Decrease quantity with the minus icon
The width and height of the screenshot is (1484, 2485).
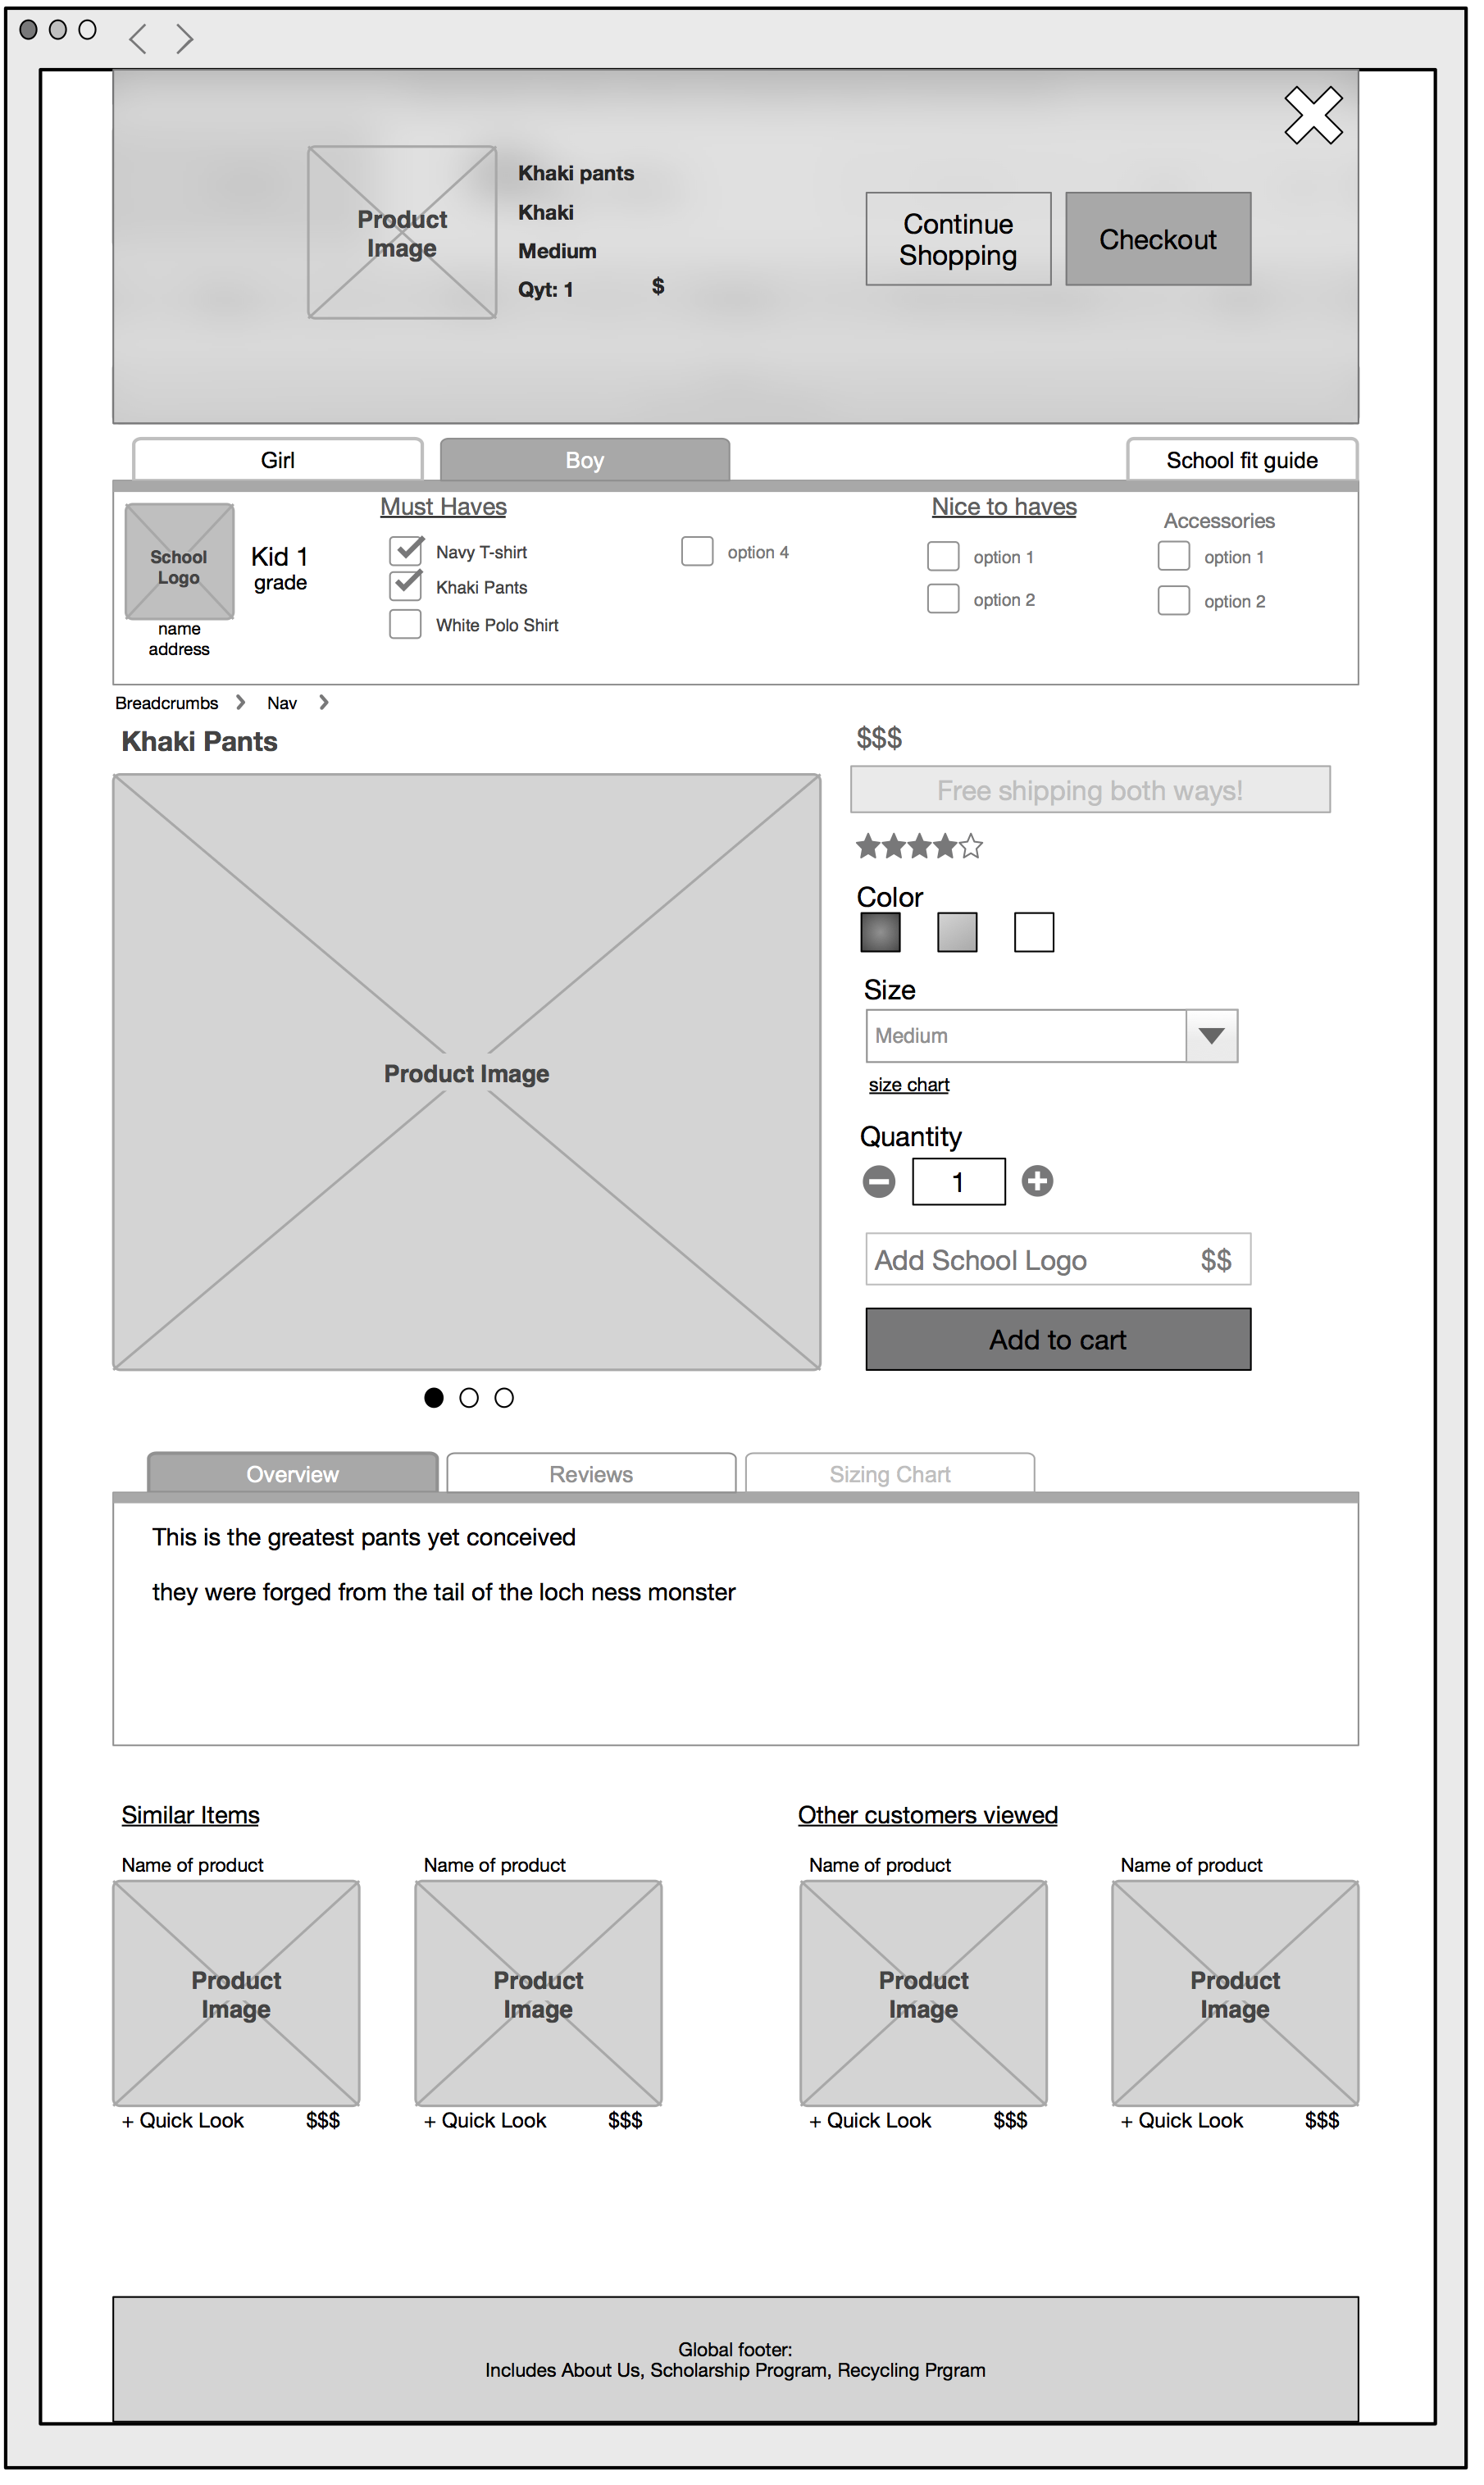[x=878, y=1180]
